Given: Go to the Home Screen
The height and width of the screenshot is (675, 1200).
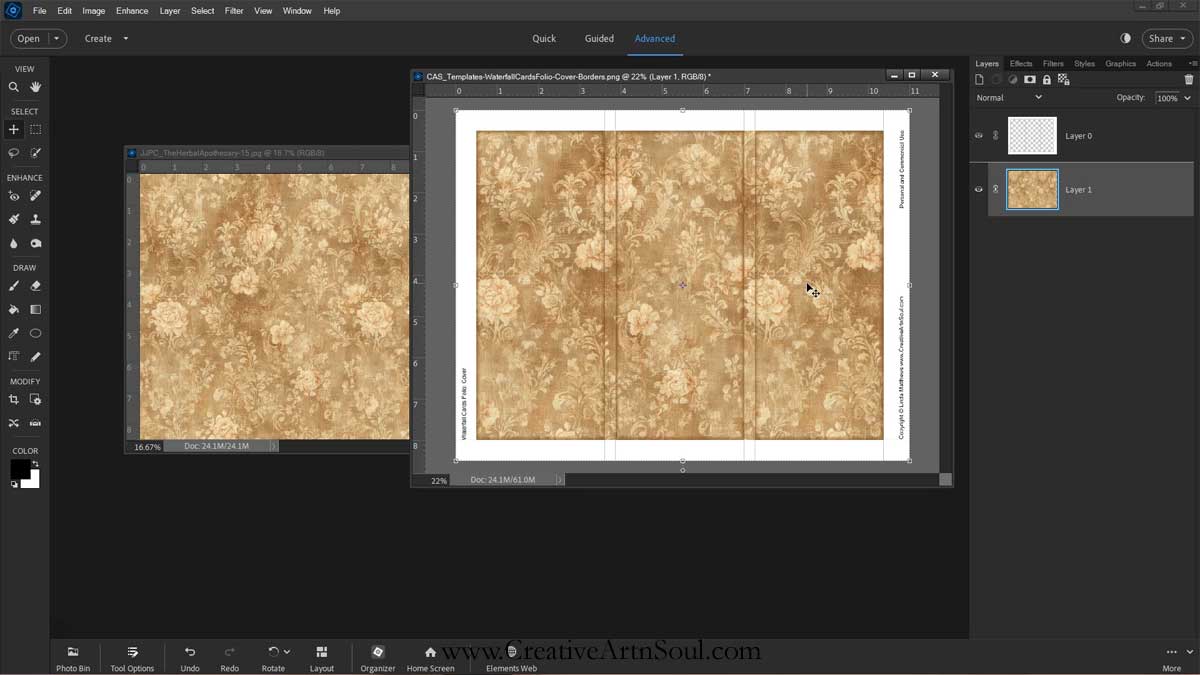Looking at the screenshot, I should (431, 658).
